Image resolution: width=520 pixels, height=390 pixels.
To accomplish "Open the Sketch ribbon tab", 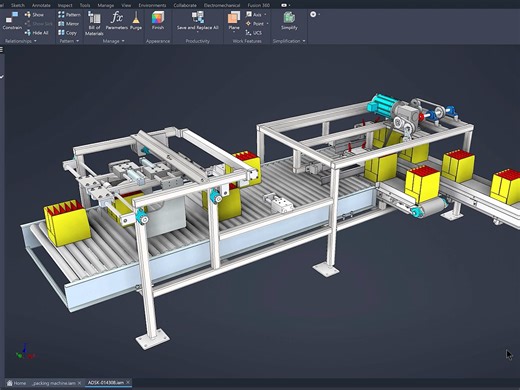I will point(18,5).
